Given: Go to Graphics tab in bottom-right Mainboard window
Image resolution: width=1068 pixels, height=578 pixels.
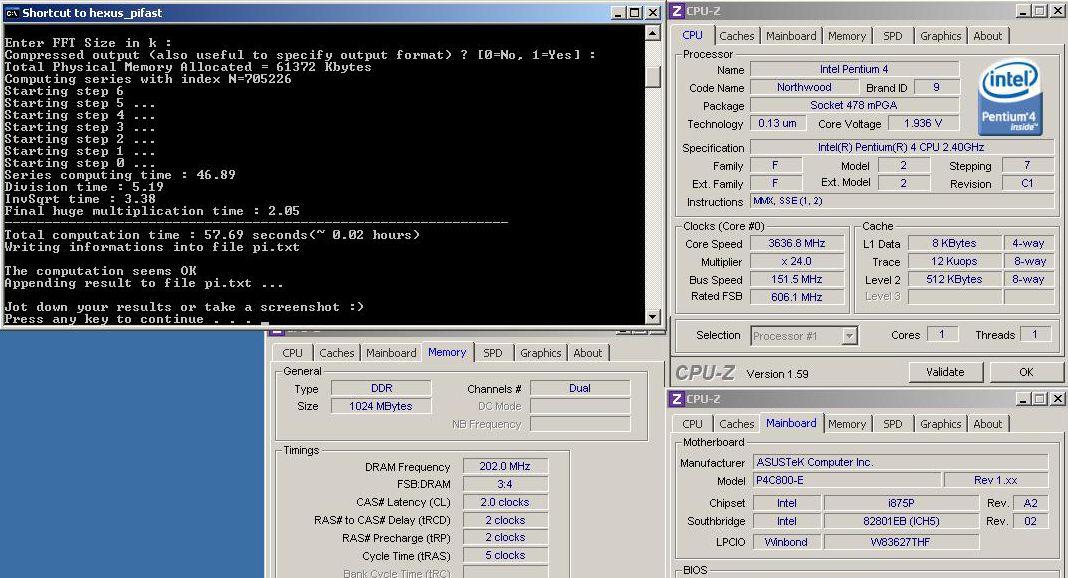Looking at the screenshot, I should click(x=941, y=423).
